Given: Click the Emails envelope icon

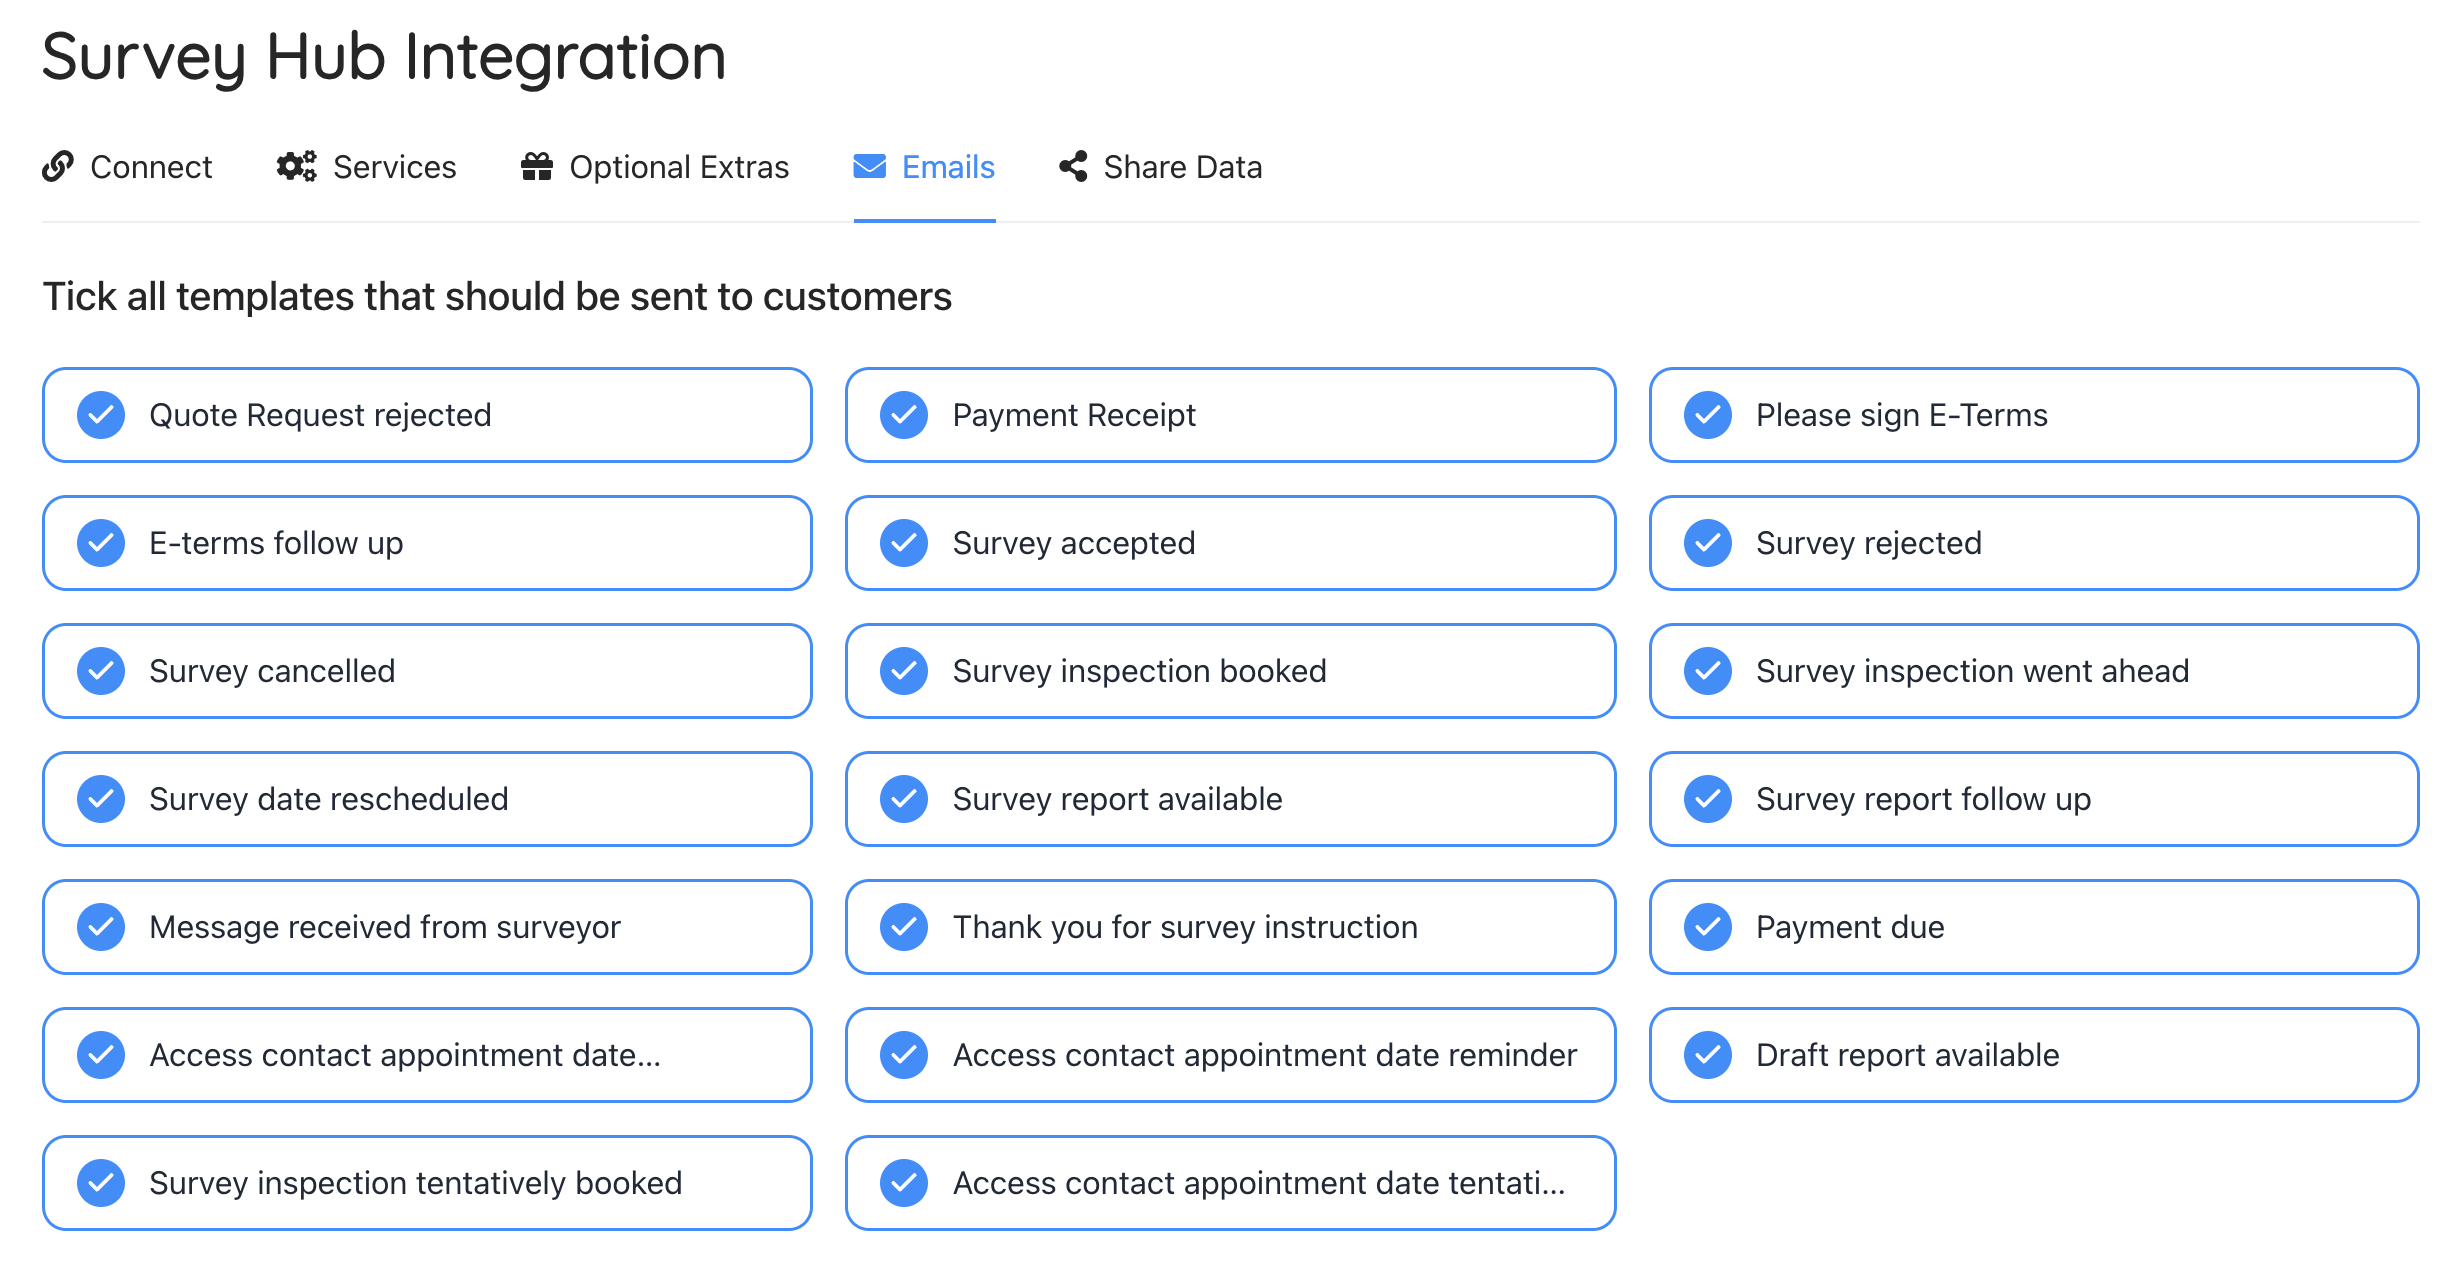Looking at the screenshot, I should [869, 166].
